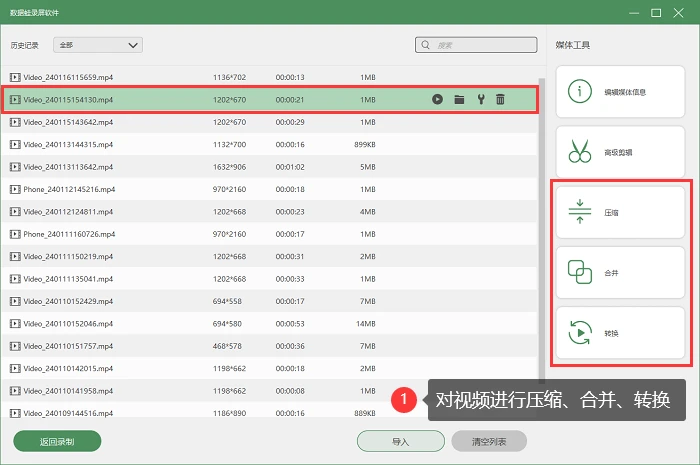Click the 导入 import button
700x465 pixels.
400,441
